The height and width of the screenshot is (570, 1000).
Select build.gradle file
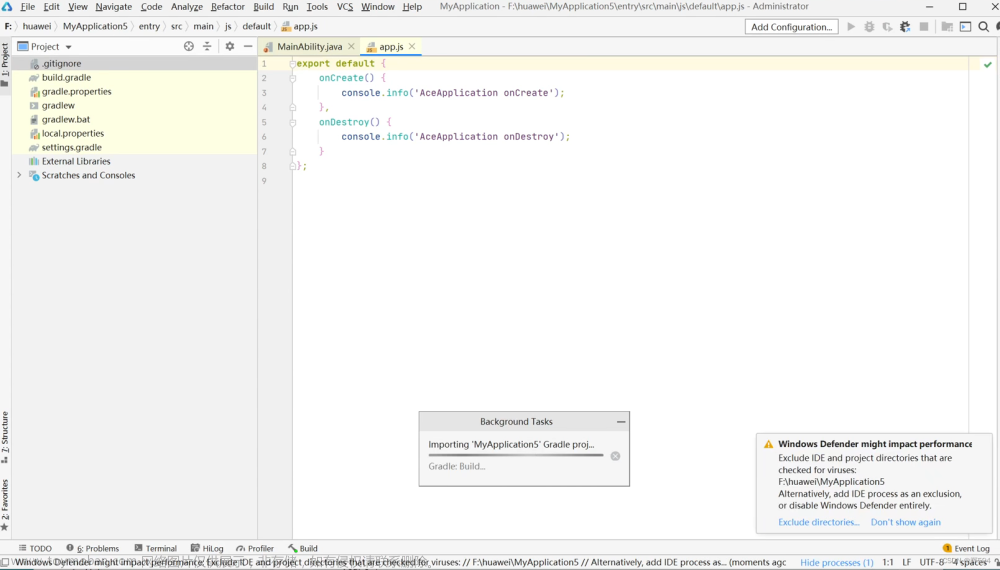point(135,78)
